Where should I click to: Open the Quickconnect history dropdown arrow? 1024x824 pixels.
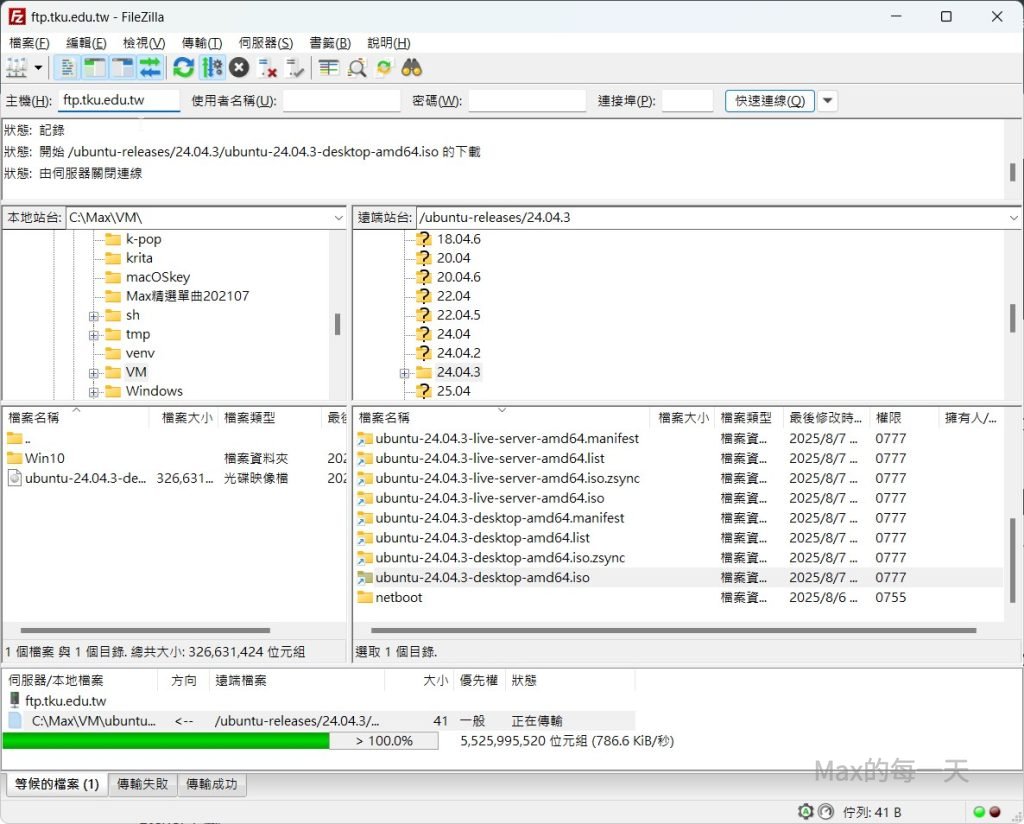coord(828,101)
